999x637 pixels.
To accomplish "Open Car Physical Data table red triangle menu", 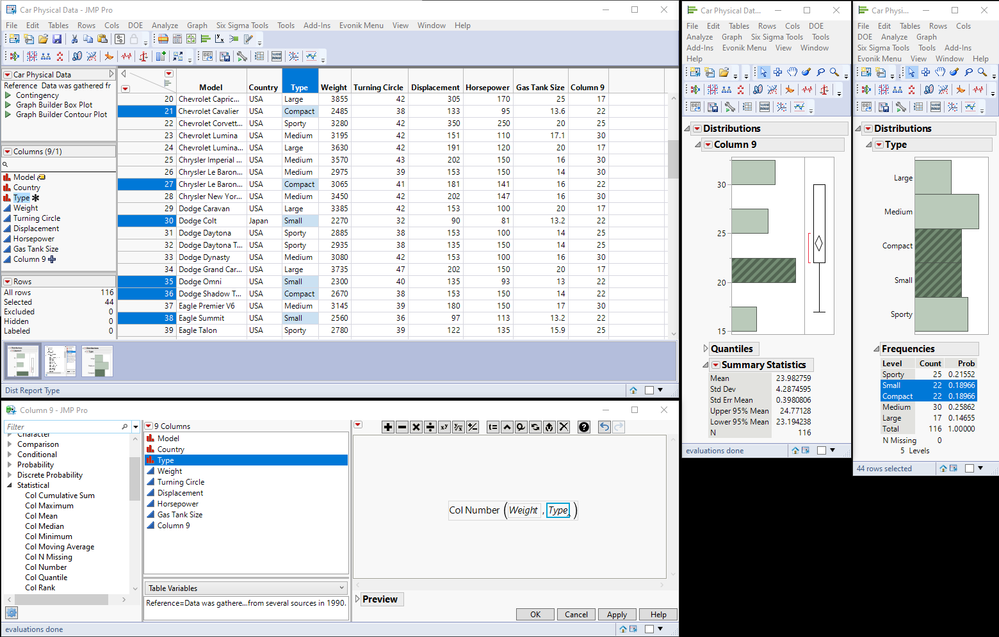I will (x=8, y=75).
